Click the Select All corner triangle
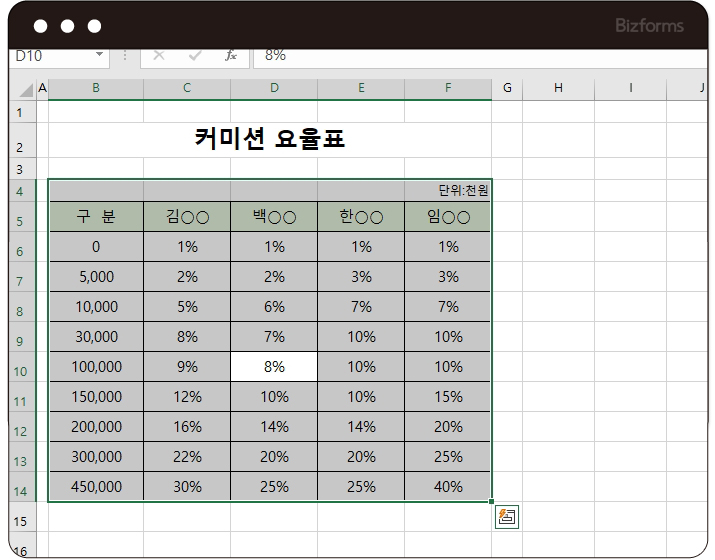 pos(26,90)
